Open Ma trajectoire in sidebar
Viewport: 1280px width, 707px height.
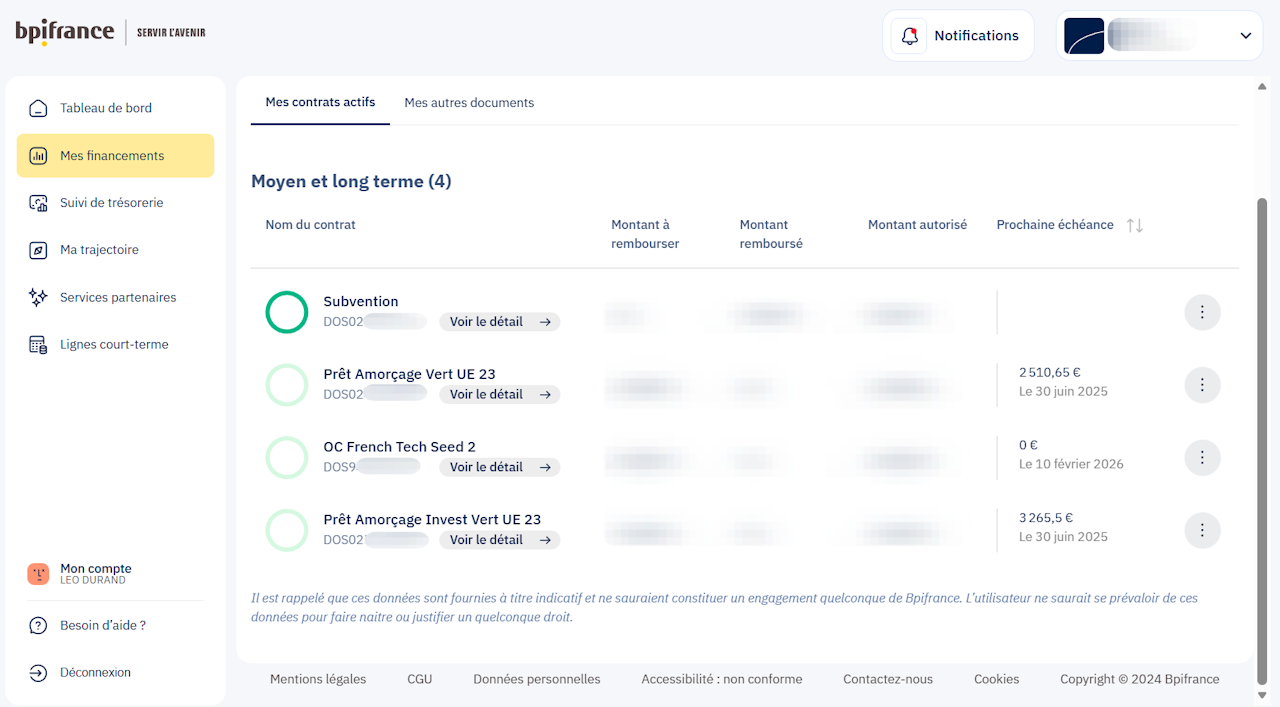point(99,250)
